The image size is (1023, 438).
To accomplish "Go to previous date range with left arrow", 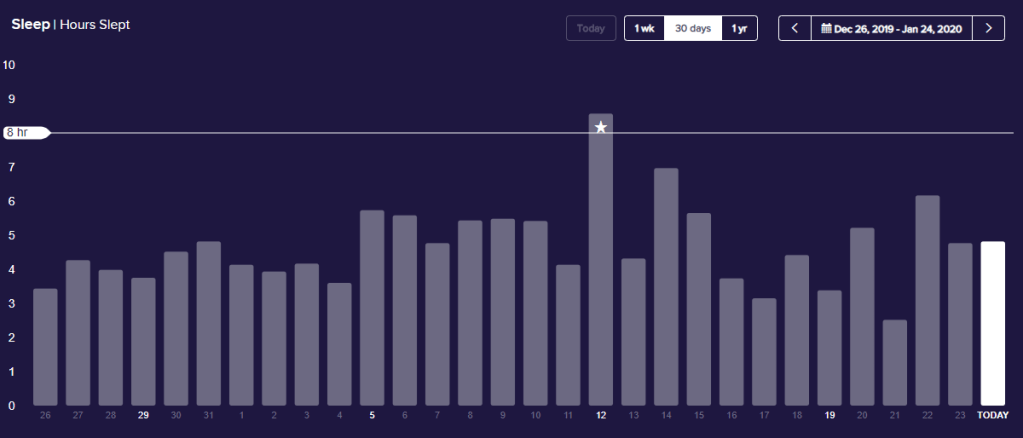I will 795,28.
